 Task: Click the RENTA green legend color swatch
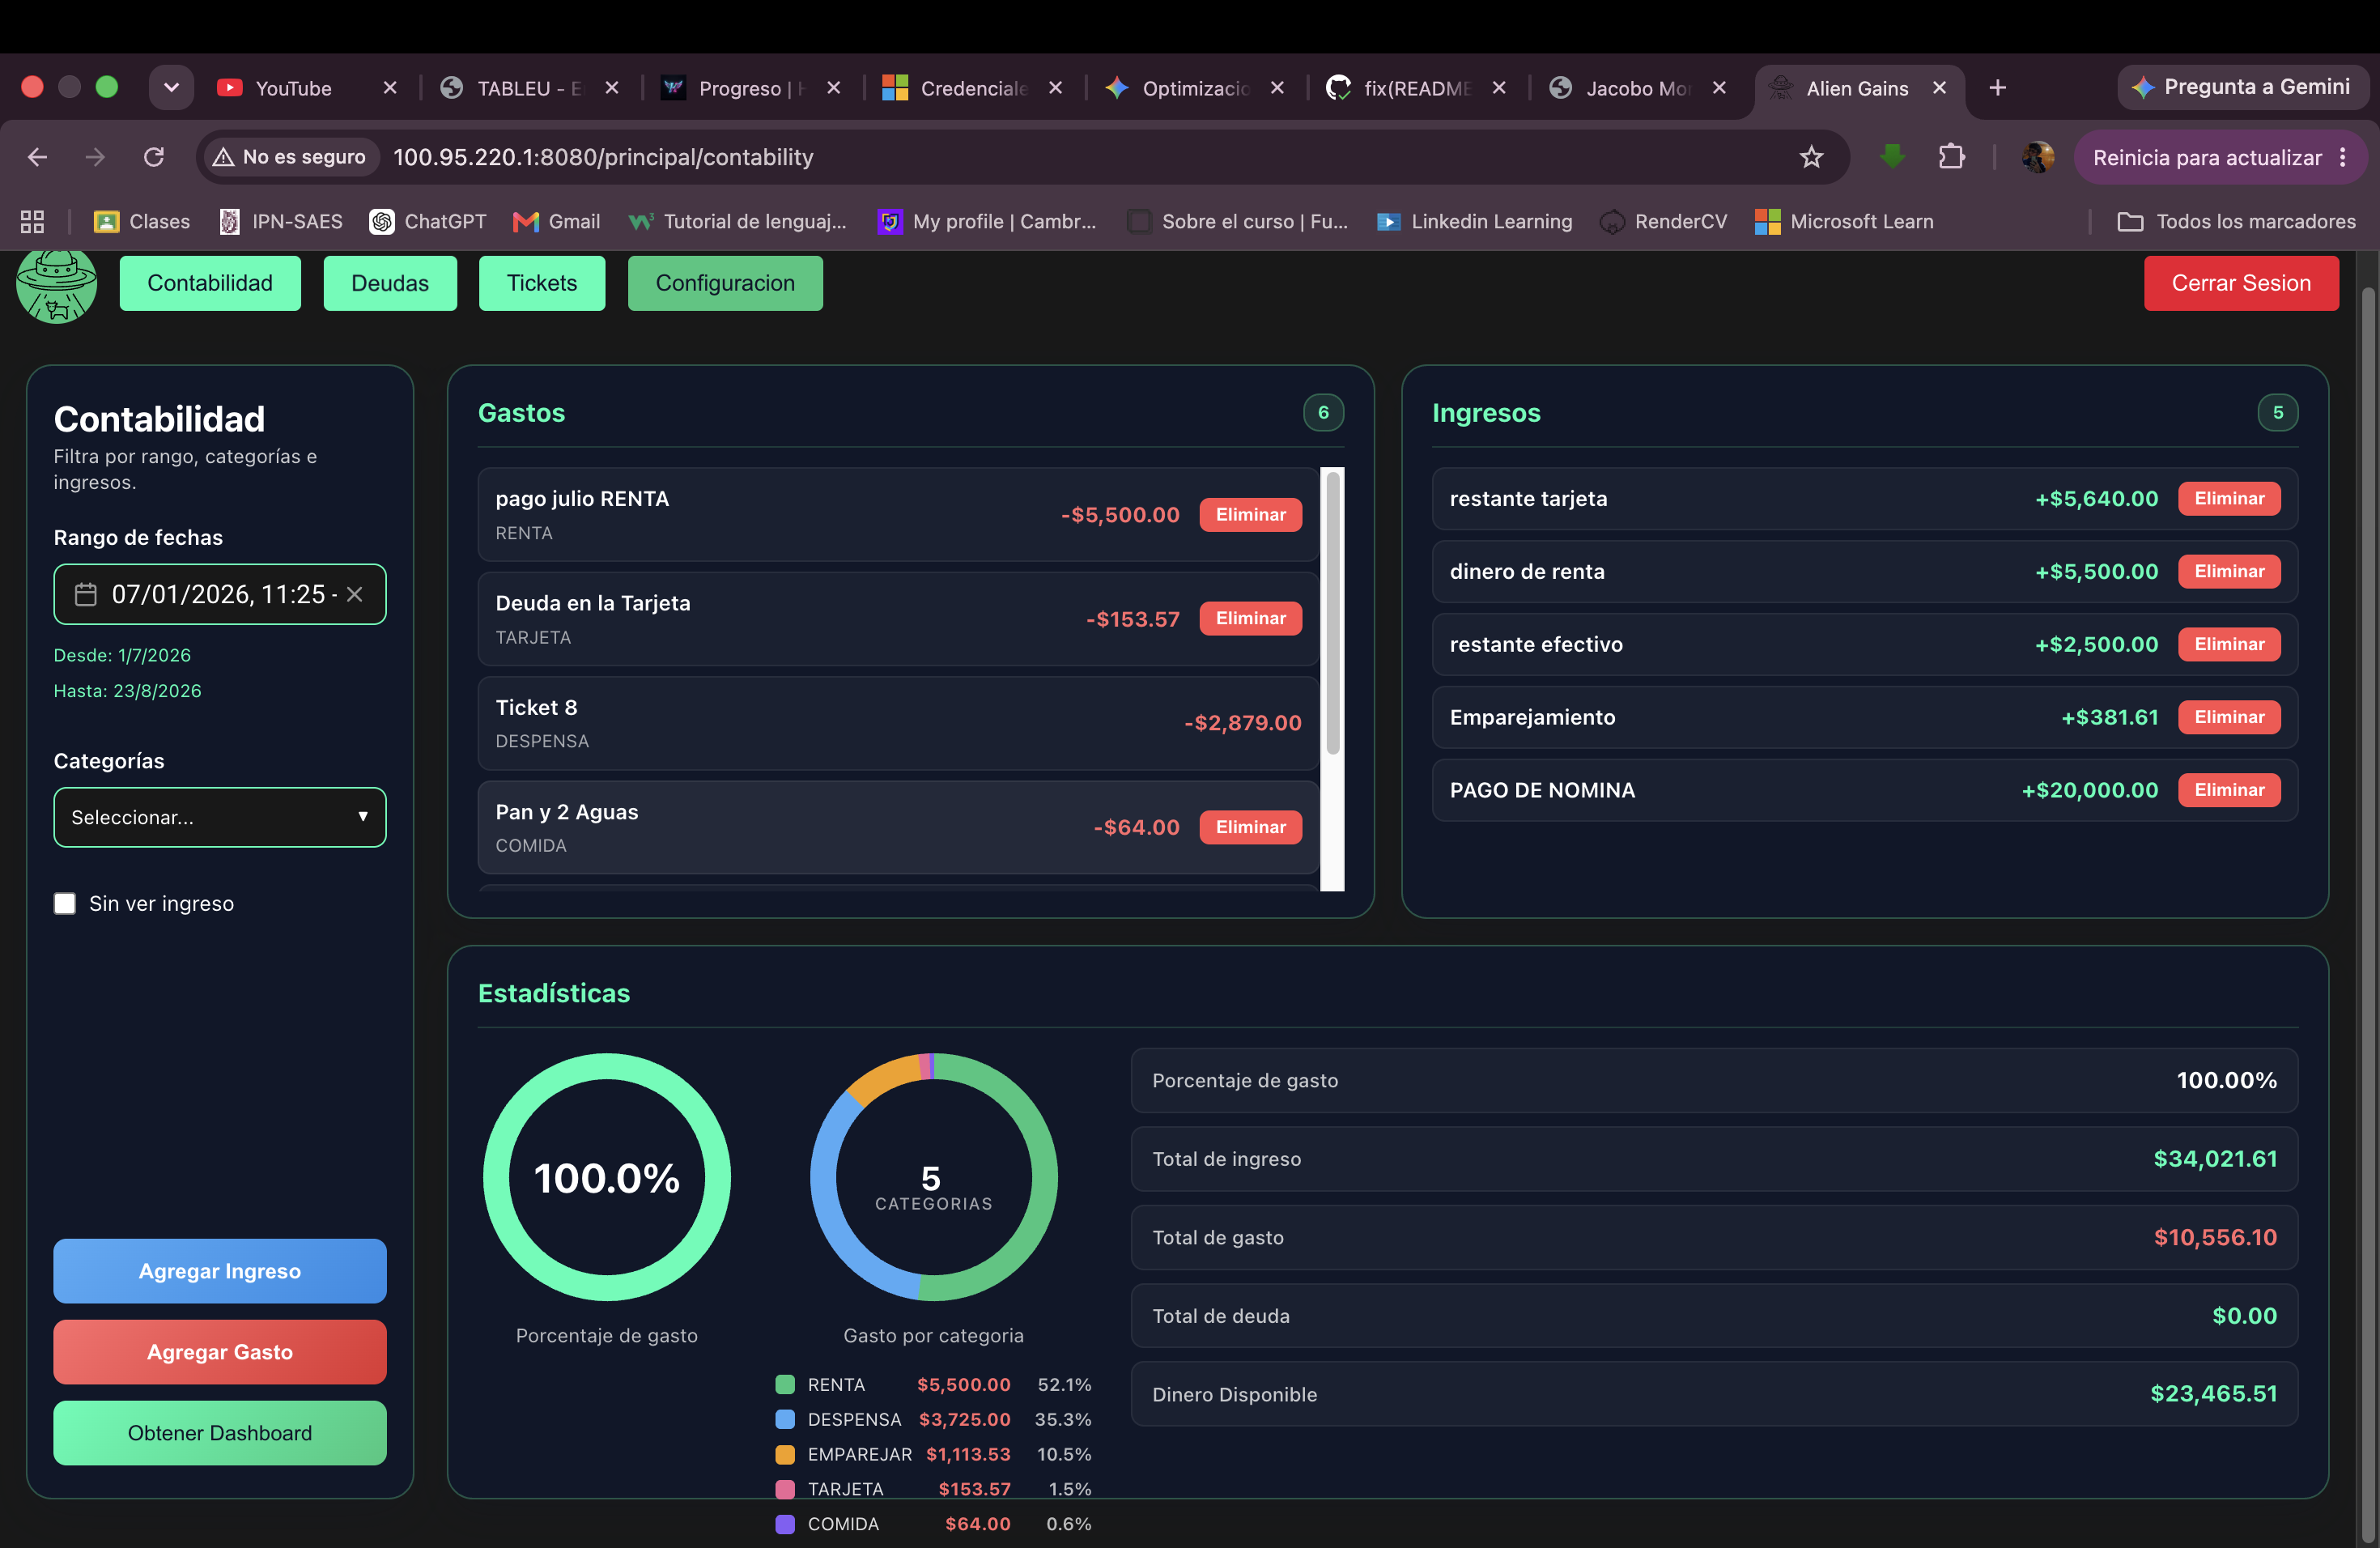coord(785,1385)
